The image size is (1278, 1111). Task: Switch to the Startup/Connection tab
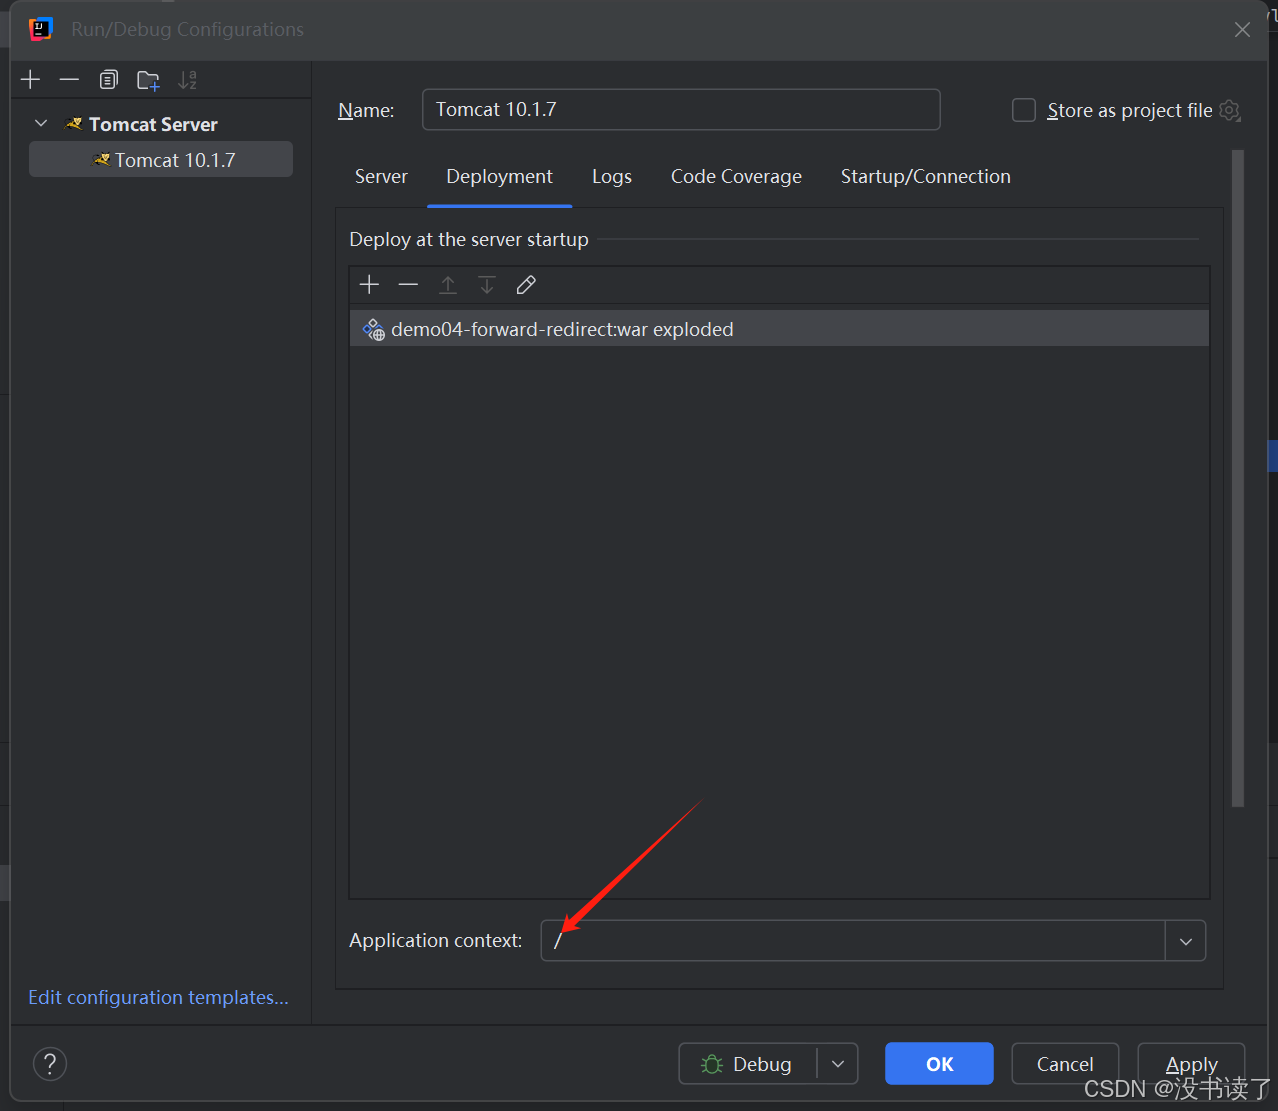click(x=926, y=176)
